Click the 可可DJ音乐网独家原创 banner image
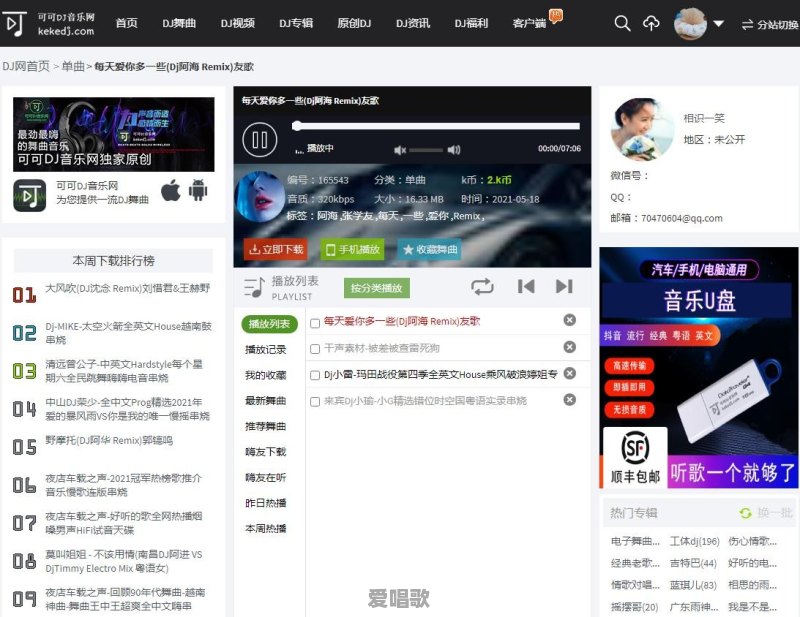800x617 pixels. pos(114,134)
